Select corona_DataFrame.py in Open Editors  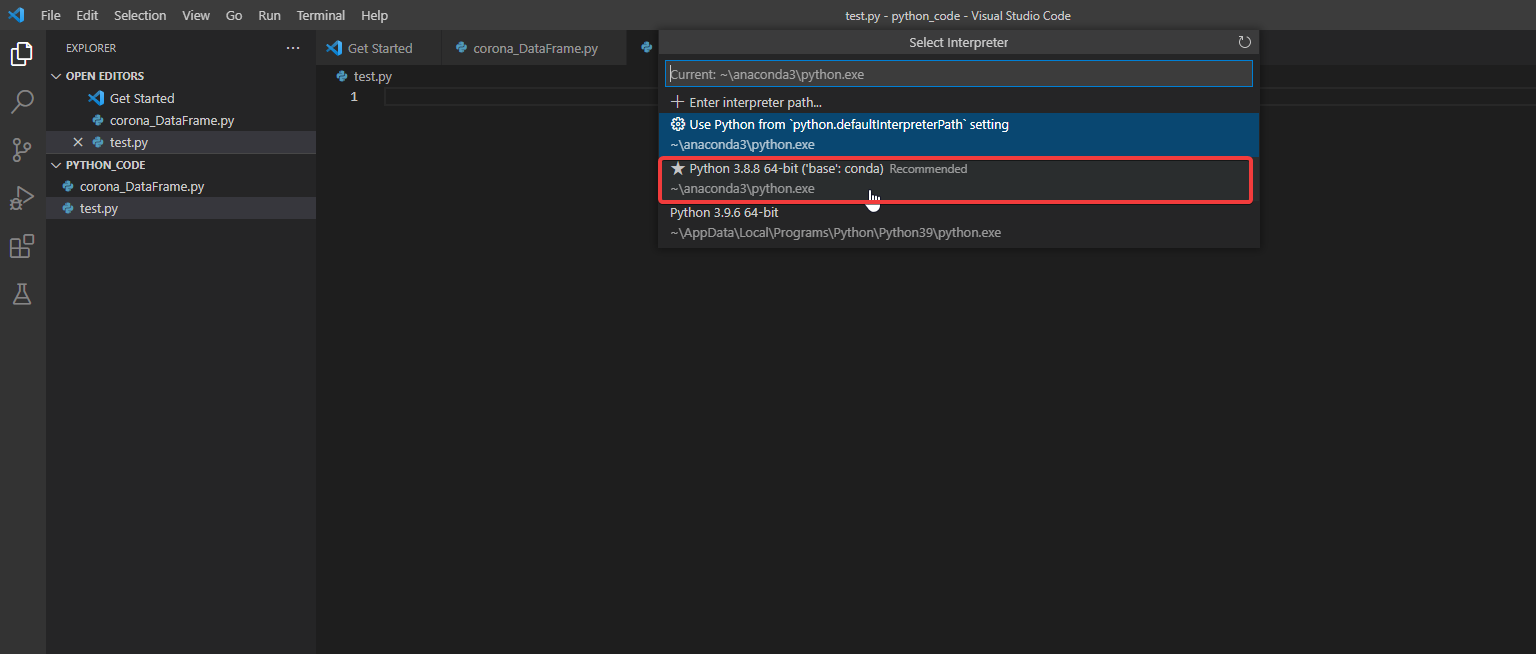(x=181, y=120)
